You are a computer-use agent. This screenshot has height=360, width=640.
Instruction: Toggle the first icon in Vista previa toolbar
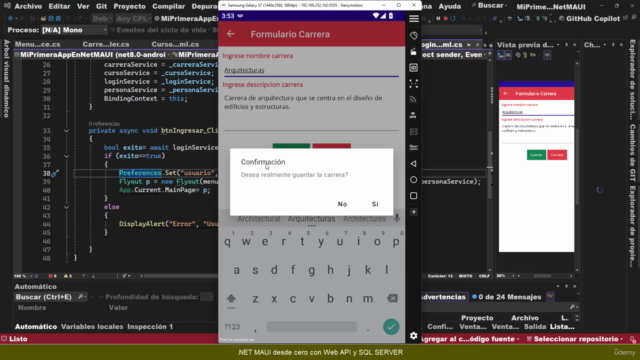click(500, 55)
